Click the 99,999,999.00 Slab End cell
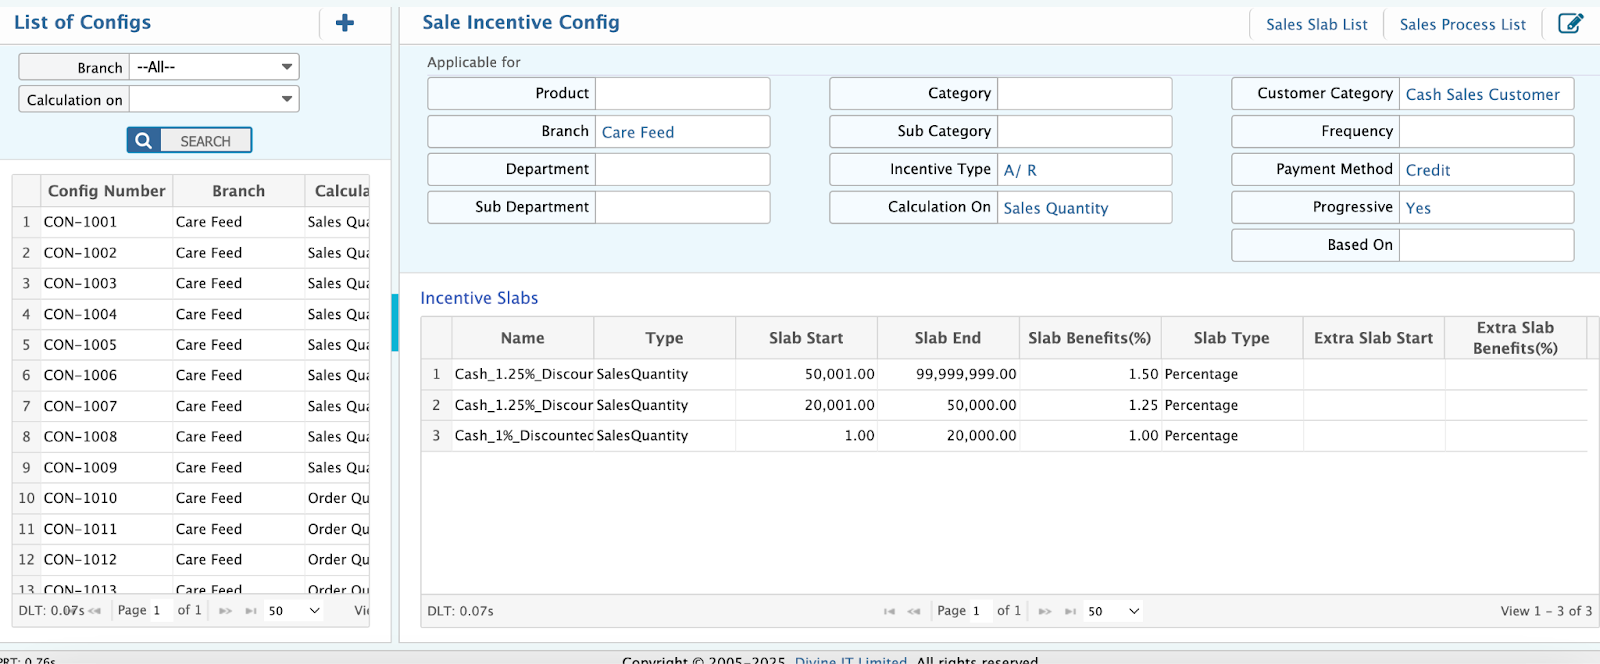 (x=948, y=374)
